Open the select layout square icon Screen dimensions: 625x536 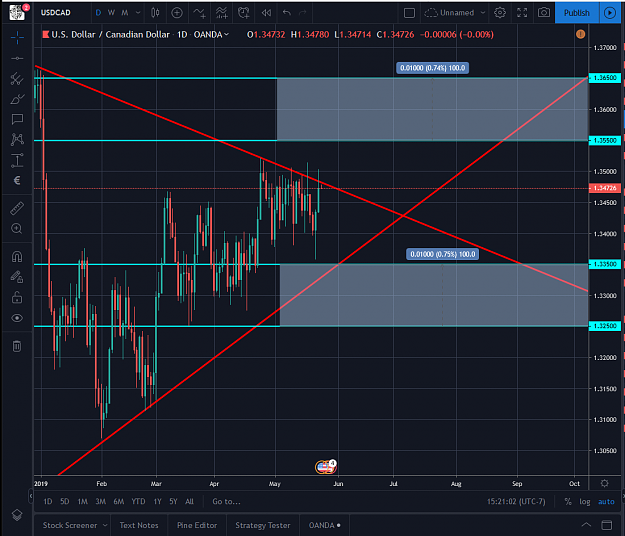click(x=409, y=13)
